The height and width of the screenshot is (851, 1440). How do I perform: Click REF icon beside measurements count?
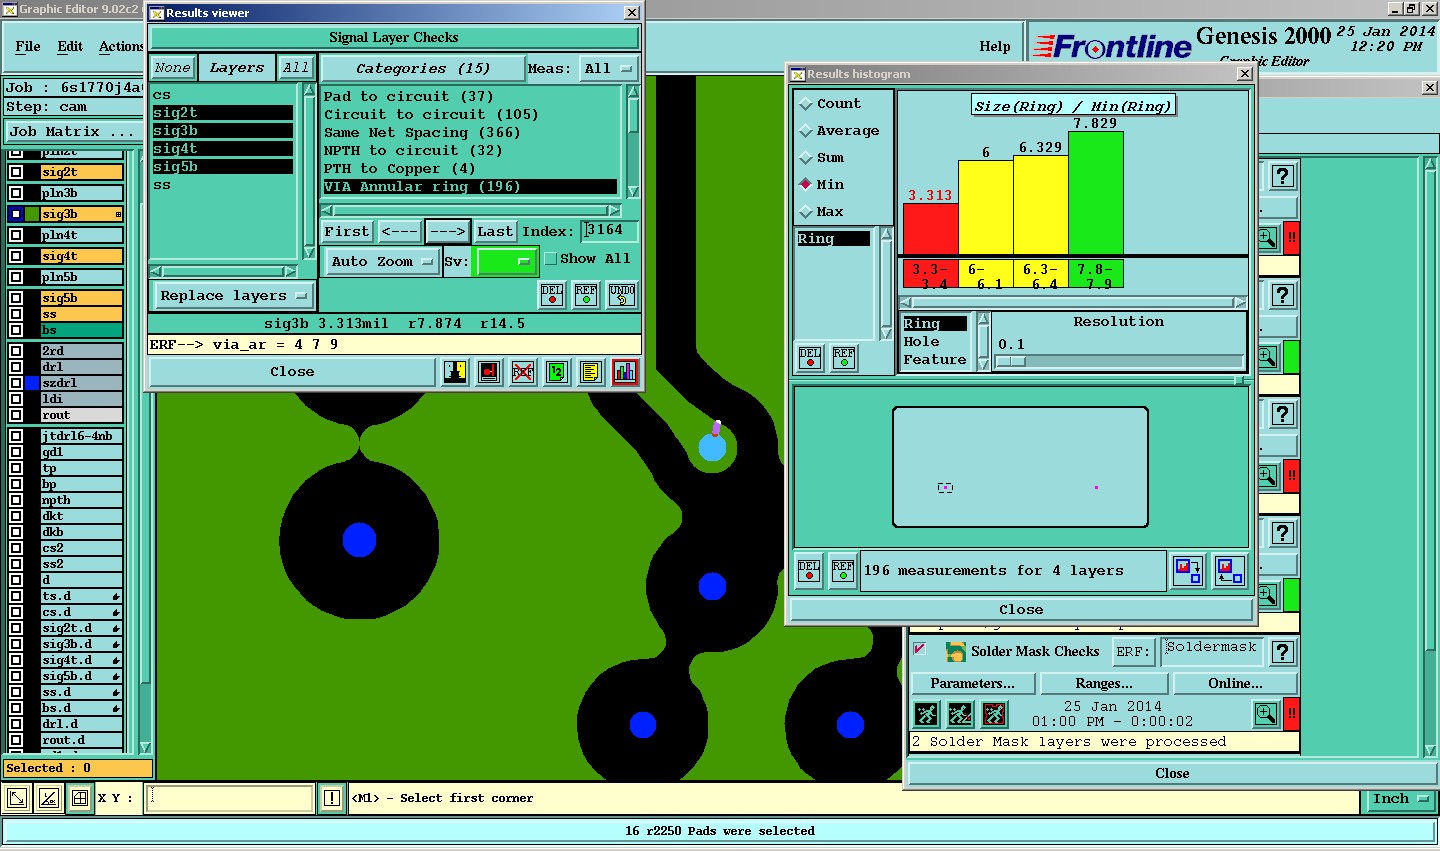(x=843, y=571)
